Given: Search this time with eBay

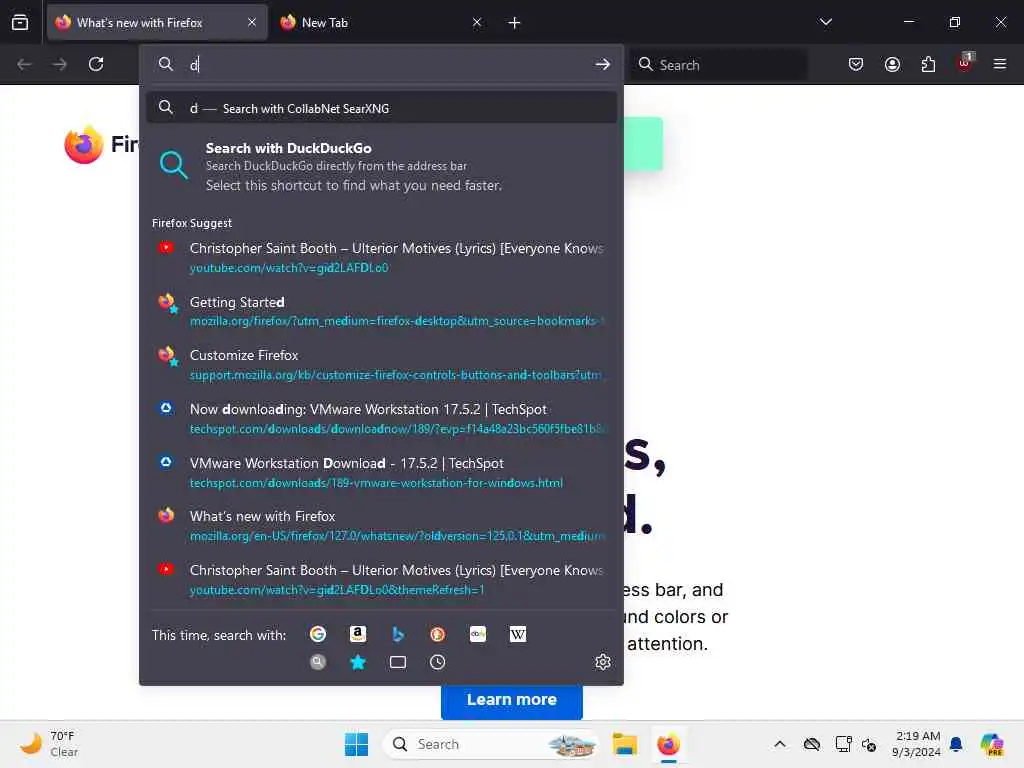Looking at the screenshot, I should pos(478,634).
